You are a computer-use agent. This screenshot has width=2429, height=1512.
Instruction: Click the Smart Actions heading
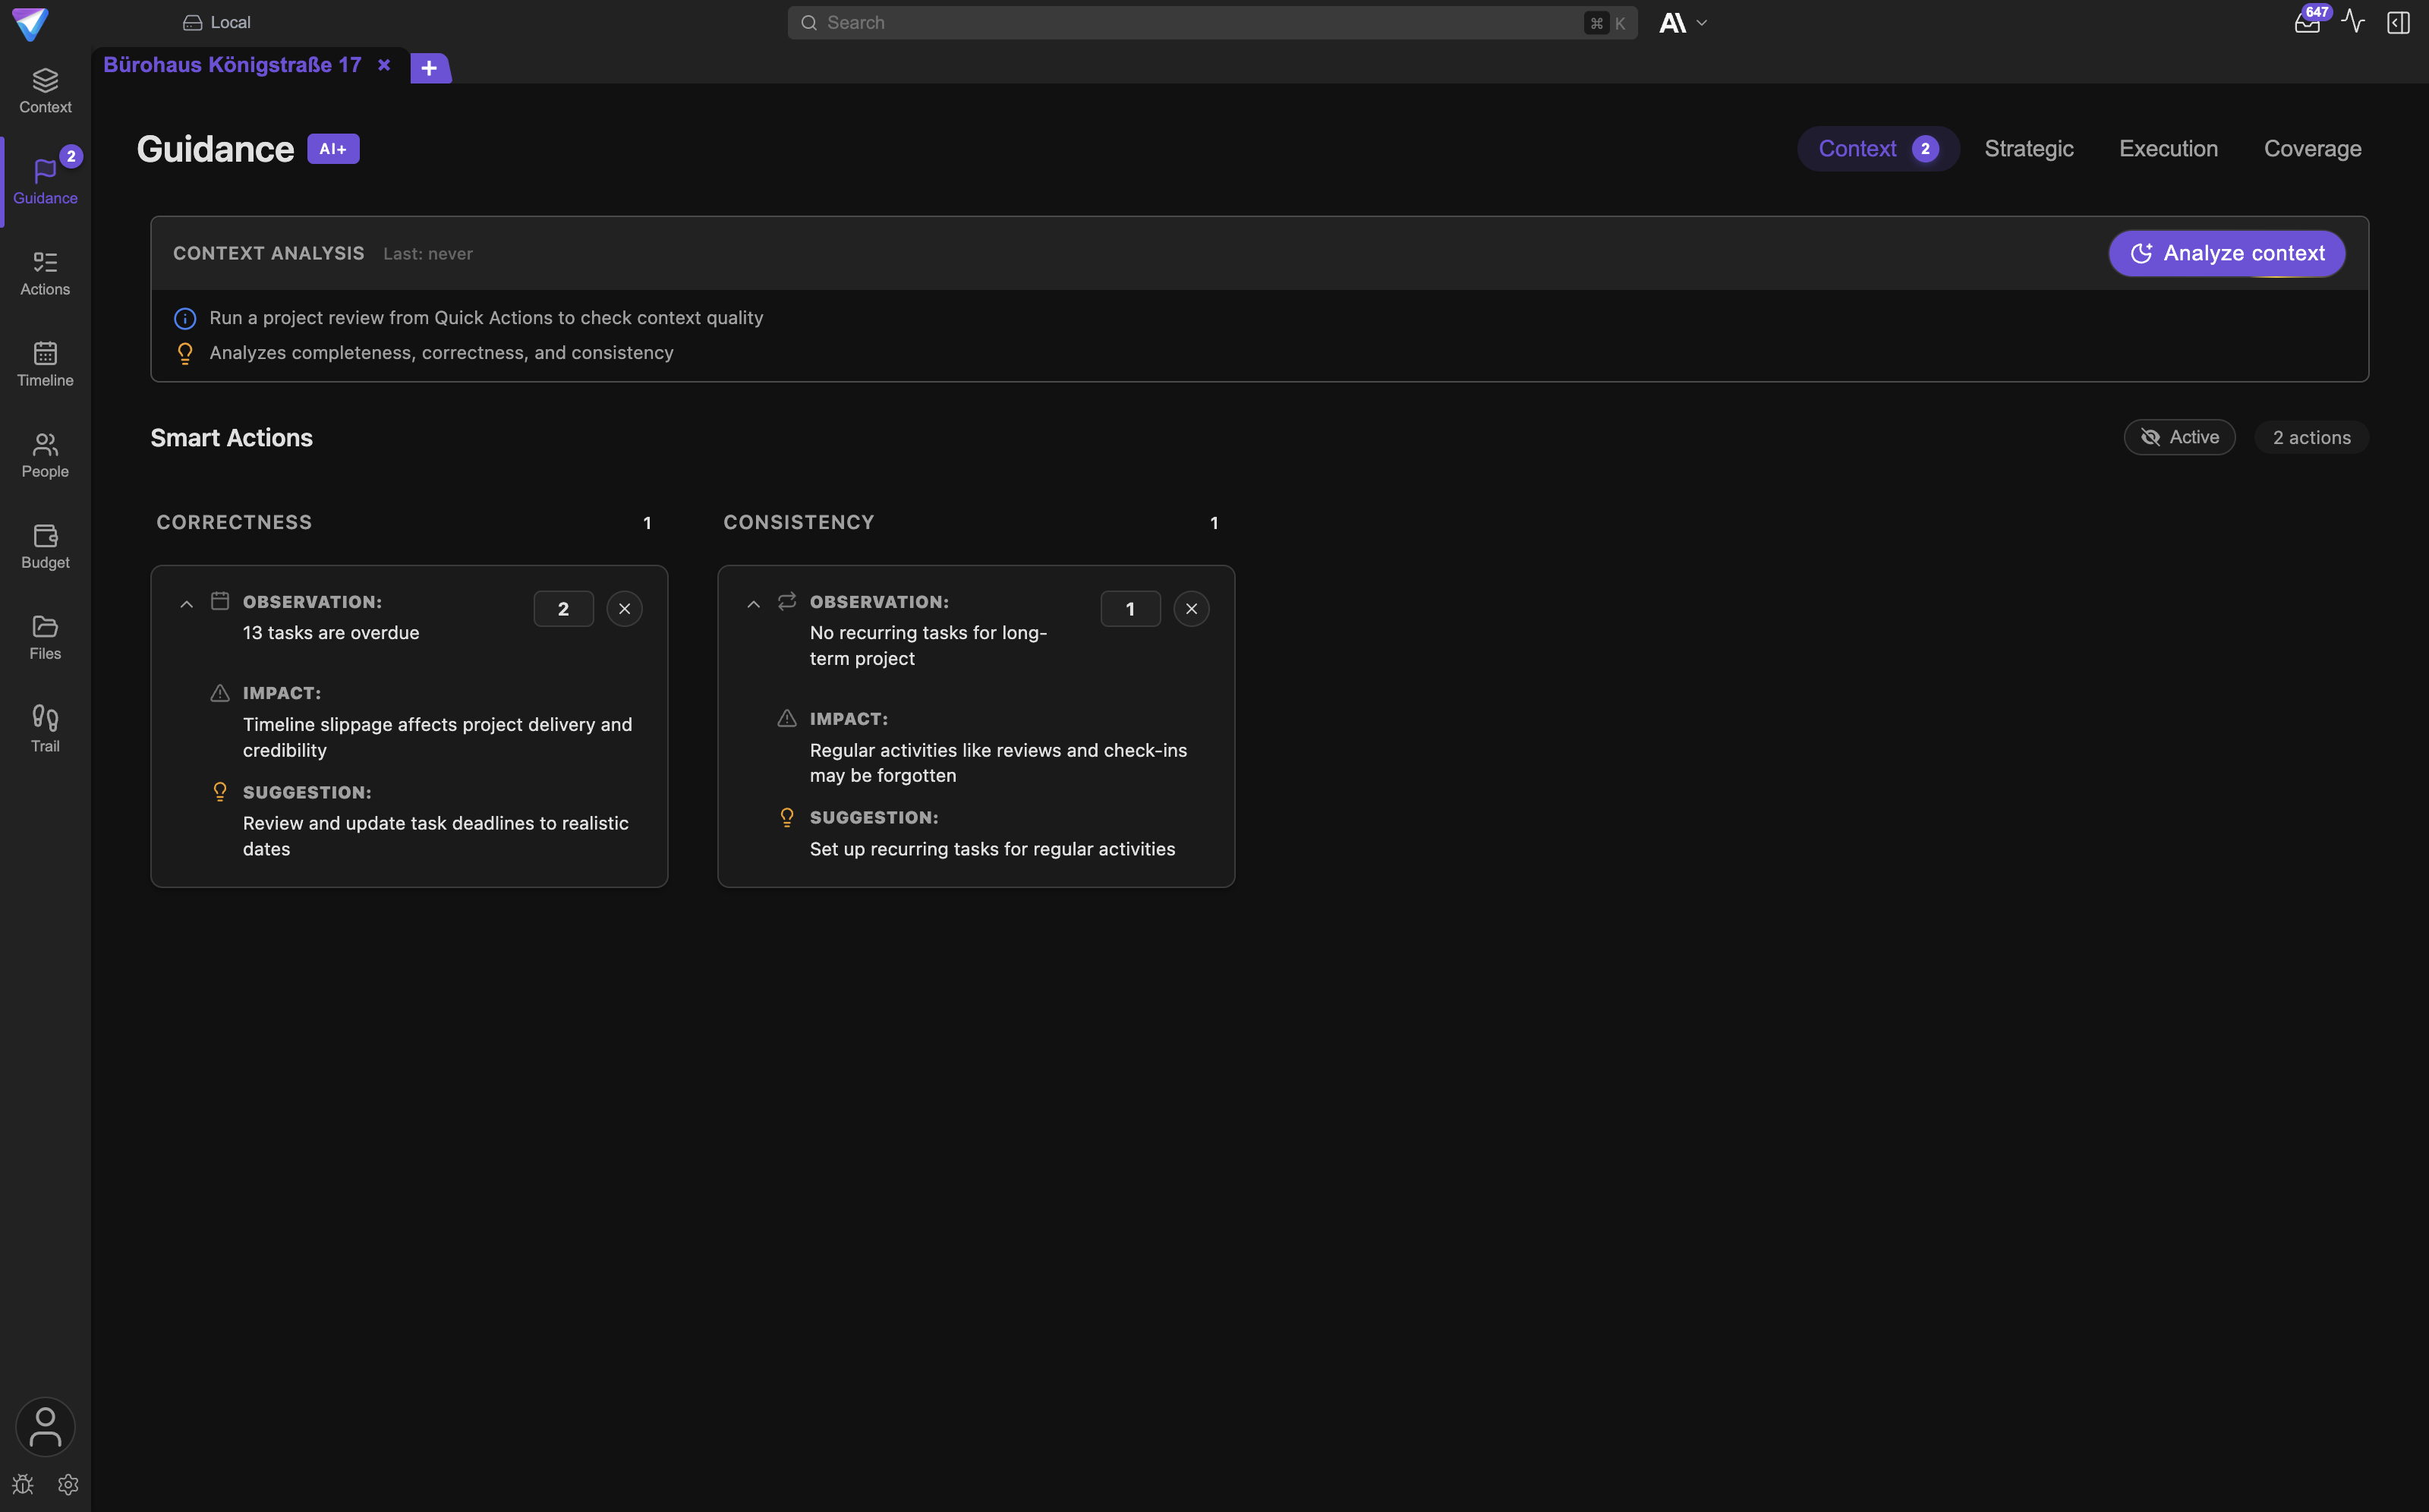[x=231, y=438]
